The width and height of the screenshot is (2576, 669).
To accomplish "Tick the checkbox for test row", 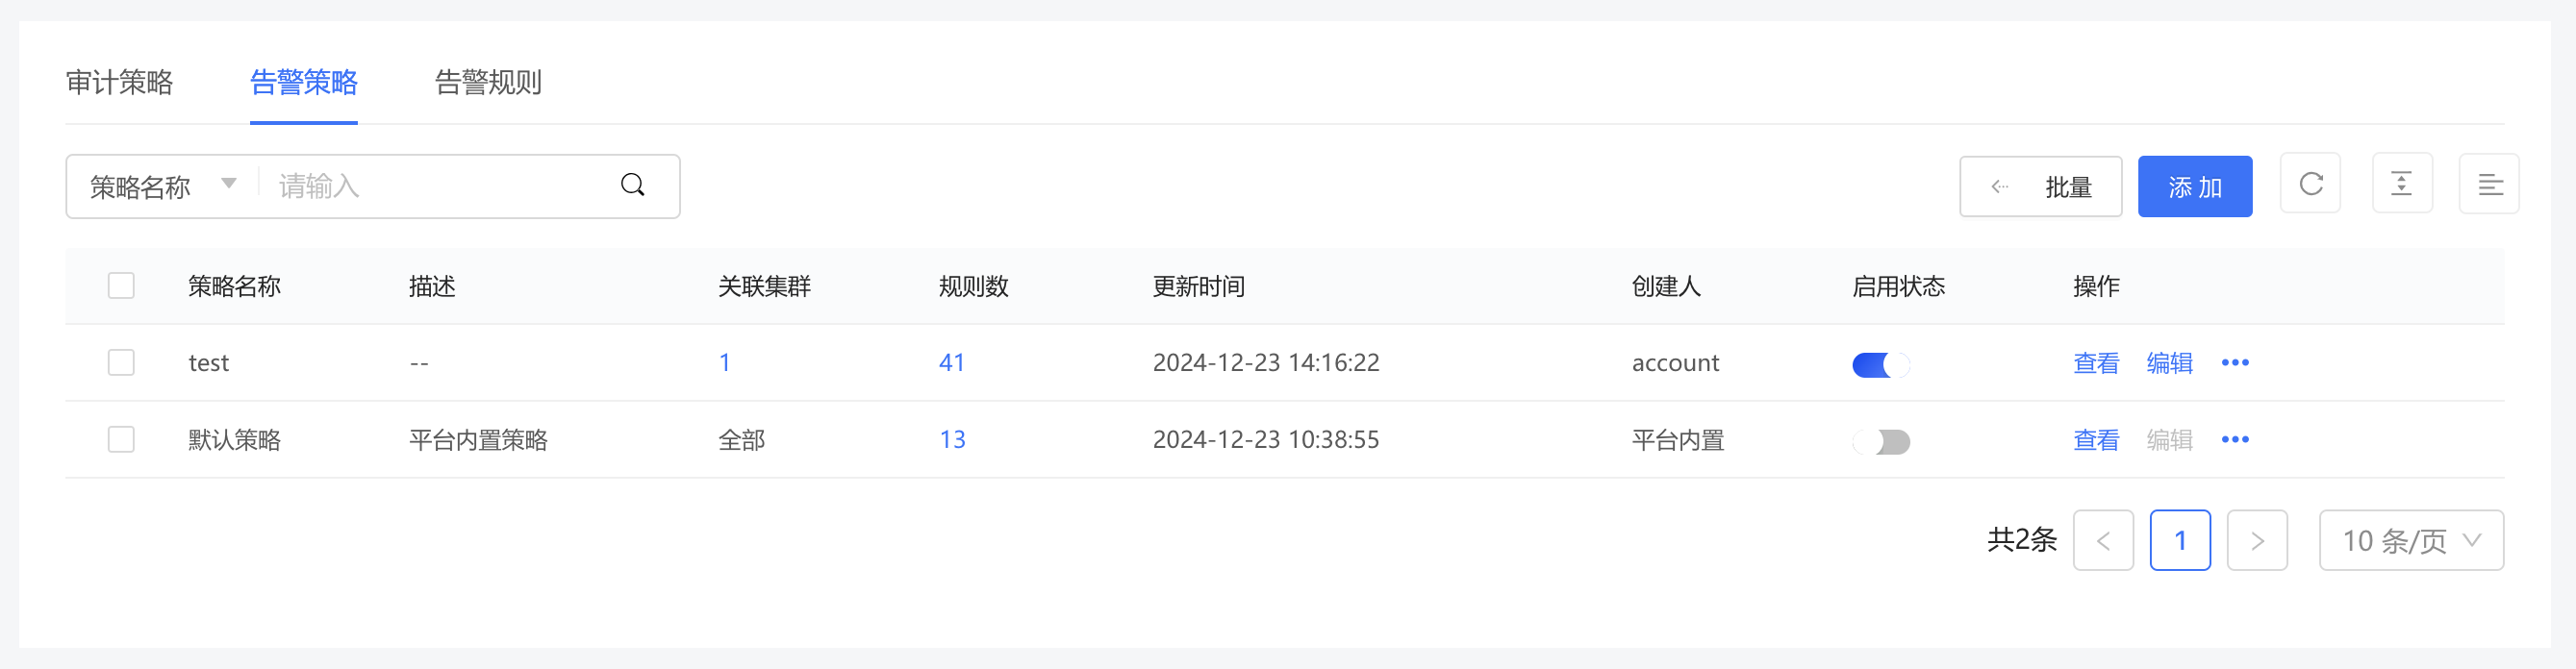I will [121, 362].
